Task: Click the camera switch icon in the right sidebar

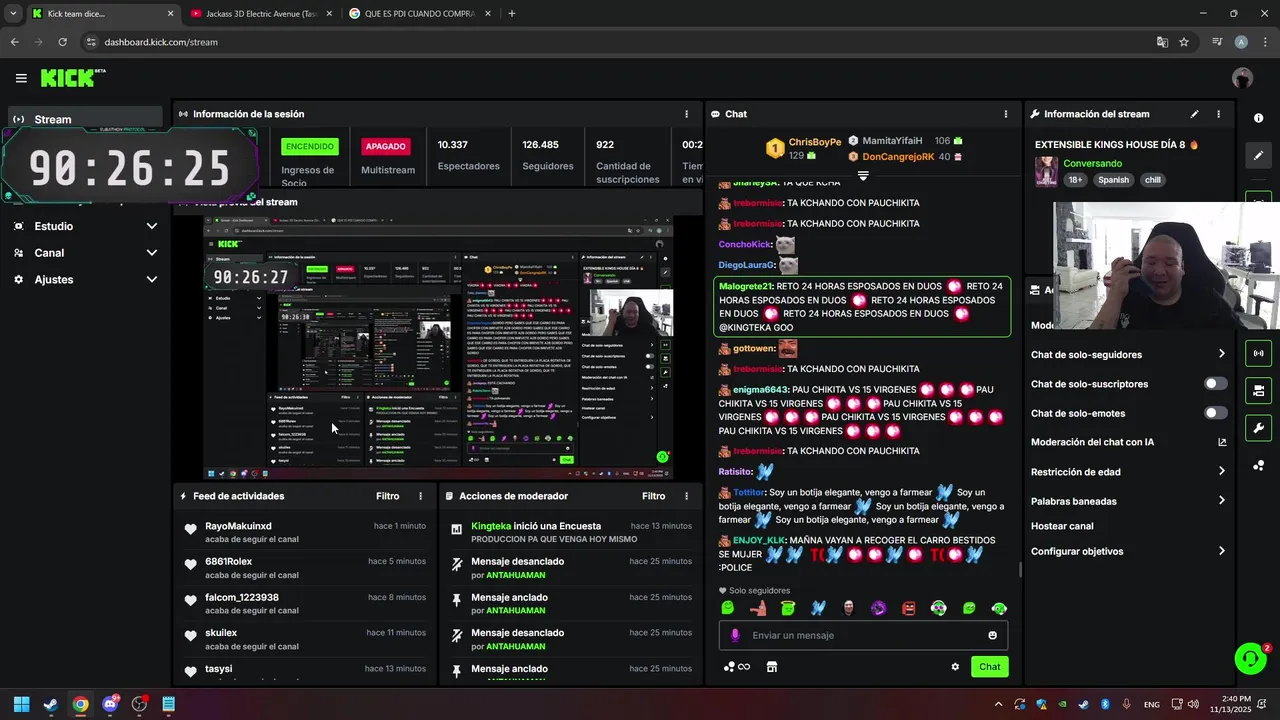Action: click(x=1258, y=390)
